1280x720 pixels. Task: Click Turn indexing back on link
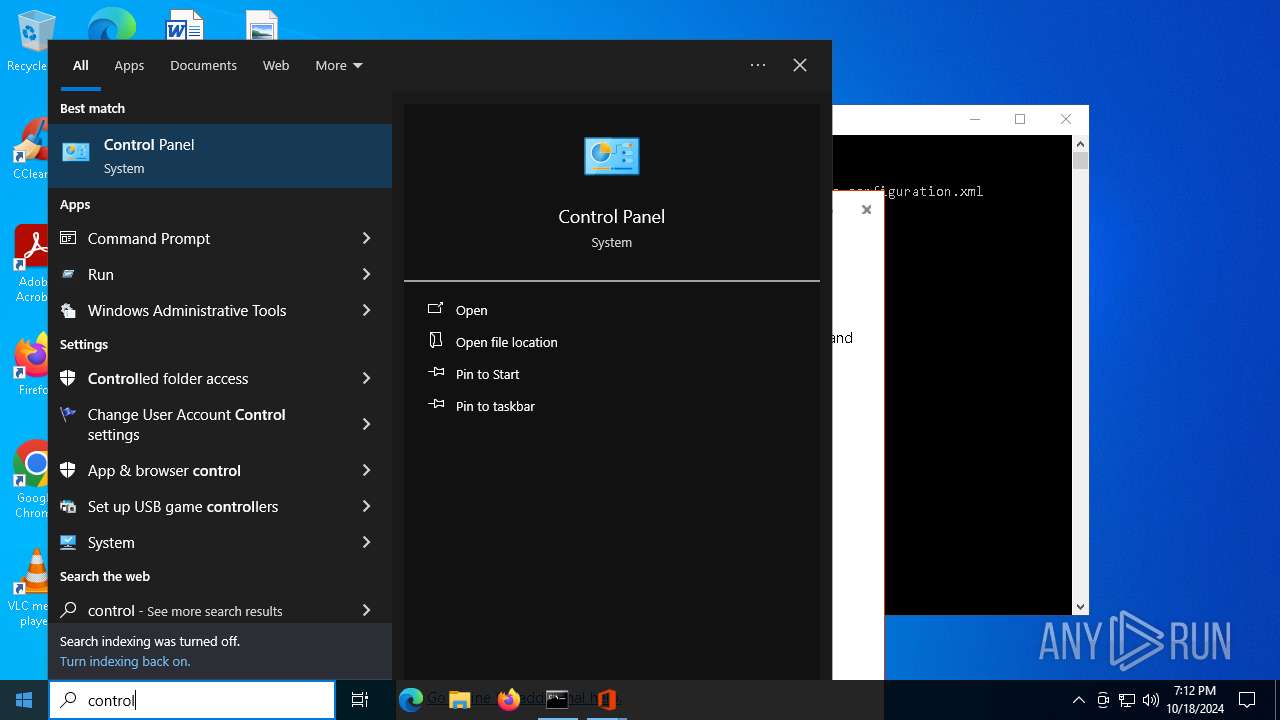click(x=125, y=661)
